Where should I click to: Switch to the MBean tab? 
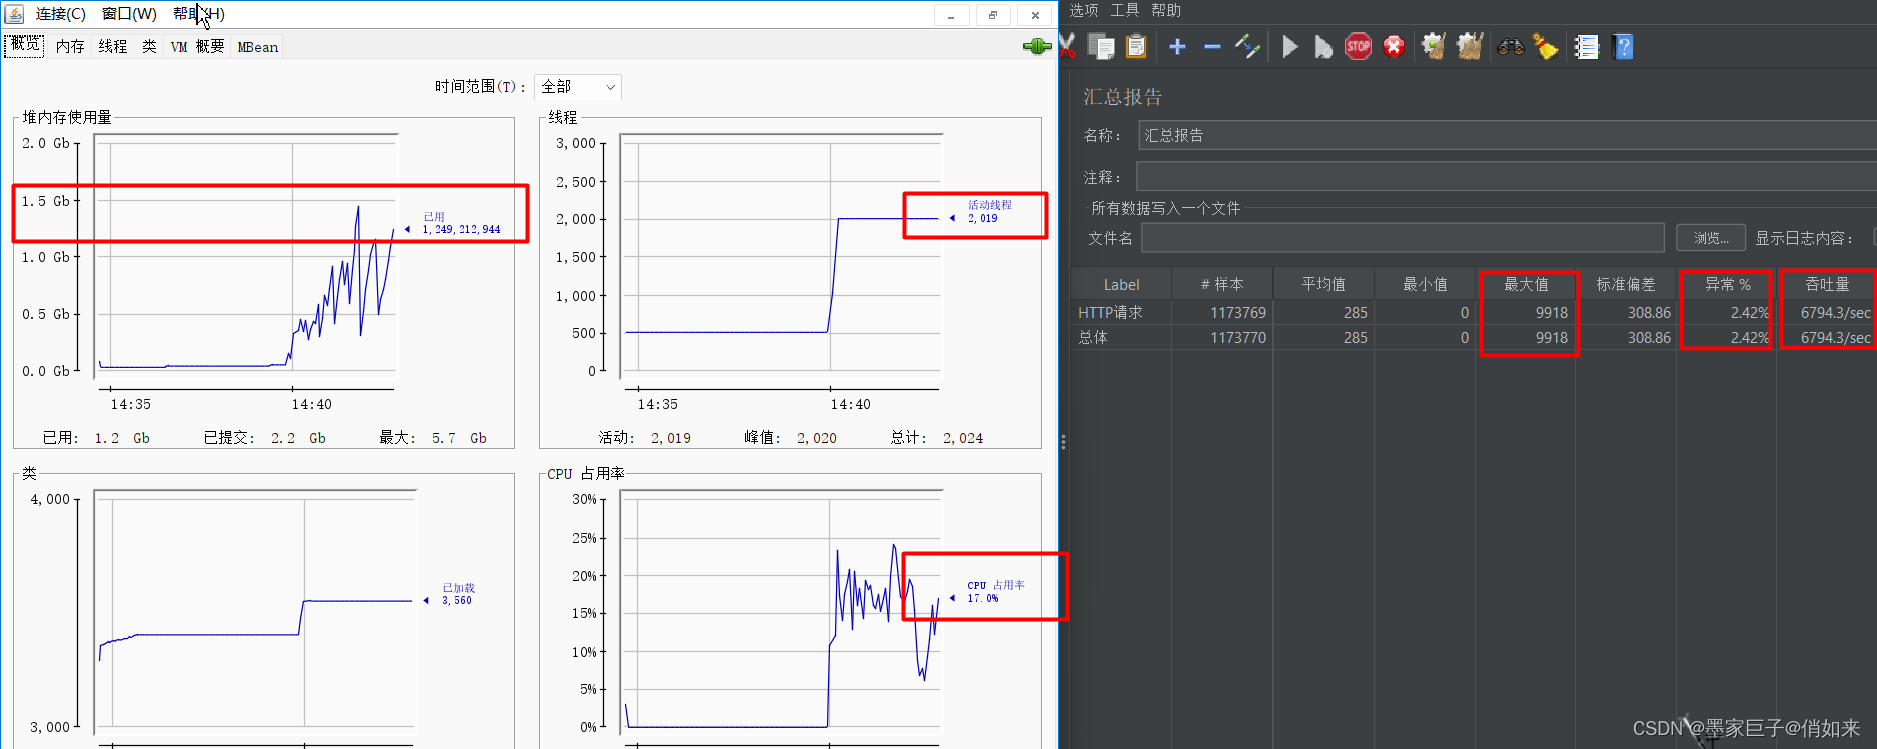(x=258, y=47)
